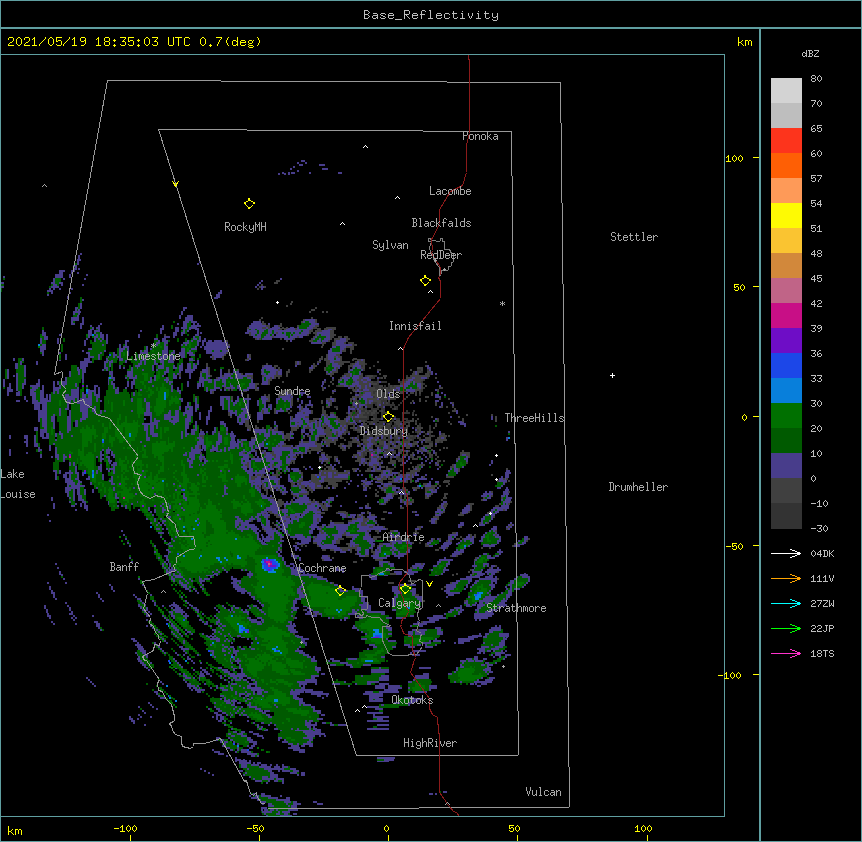Viewport: 862px width, 842px height.
Task: Pick the bright green 20-30 dBZ legend color
Action: point(786,416)
